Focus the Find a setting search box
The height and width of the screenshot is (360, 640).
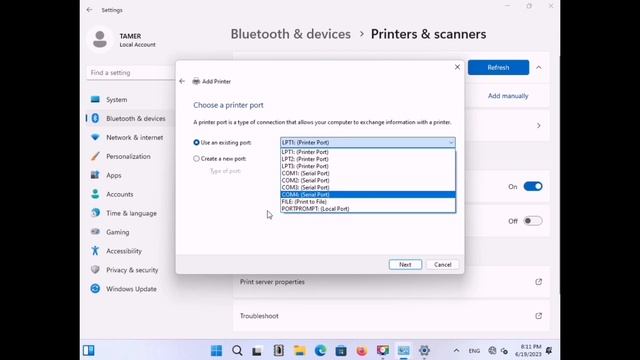click(x=131, y=73)
